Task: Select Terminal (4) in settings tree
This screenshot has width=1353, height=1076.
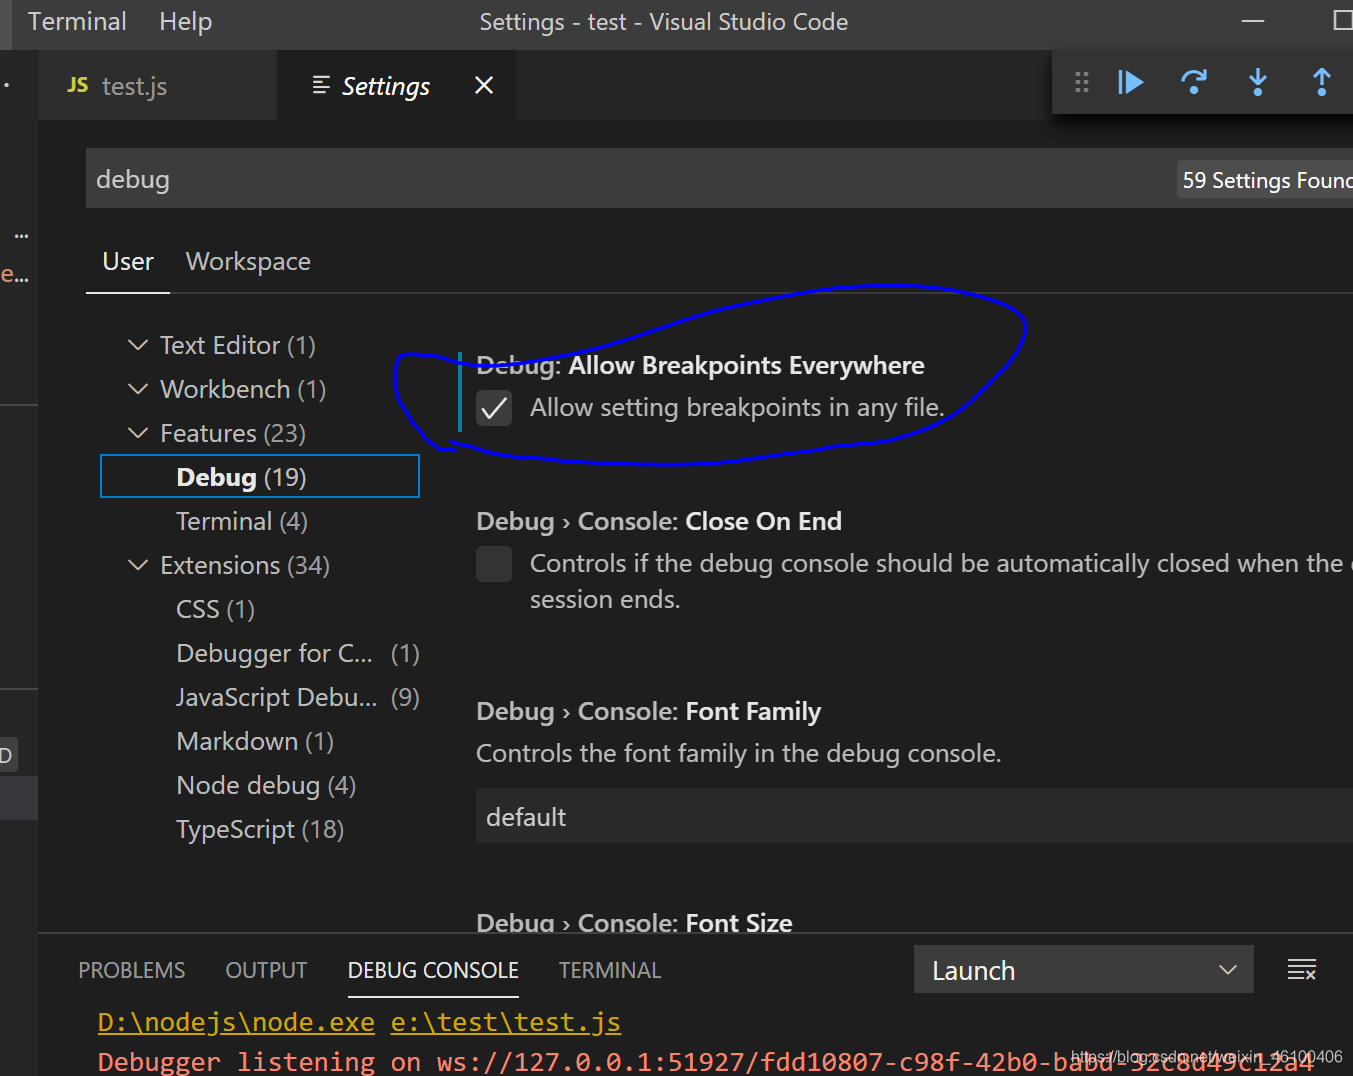Action: [x=242, y=521]
